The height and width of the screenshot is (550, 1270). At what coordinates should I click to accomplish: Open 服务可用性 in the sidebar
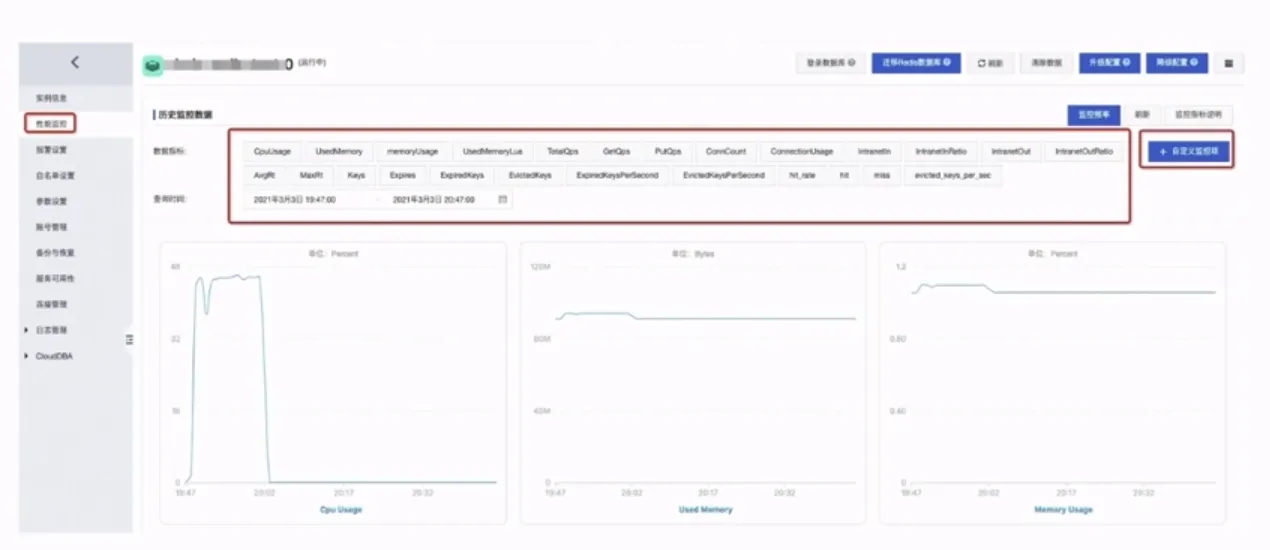[55, 278]
